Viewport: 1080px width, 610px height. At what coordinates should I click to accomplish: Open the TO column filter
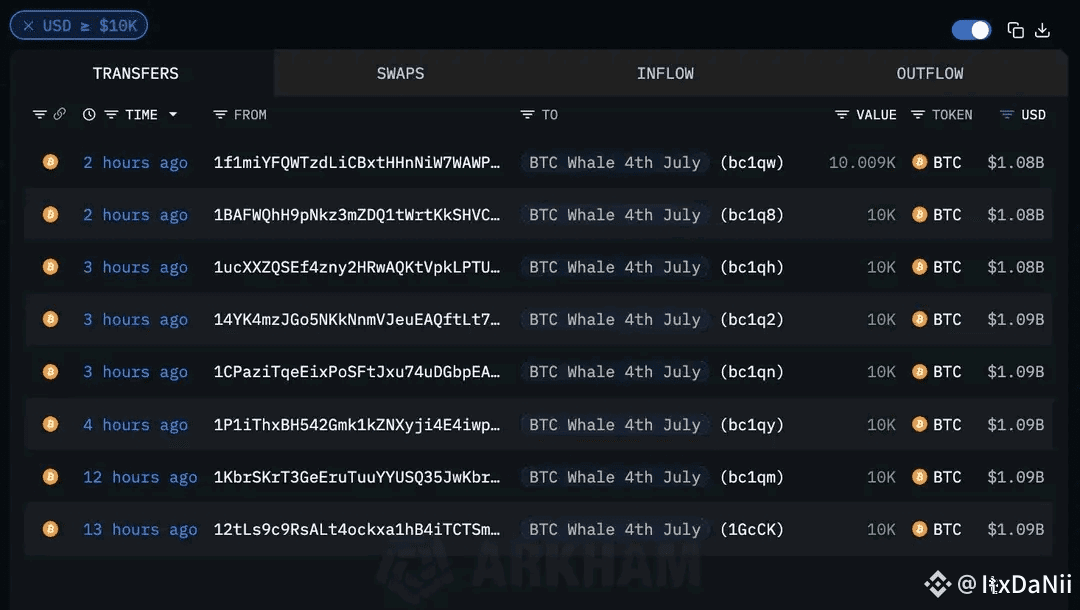[528, 115]
